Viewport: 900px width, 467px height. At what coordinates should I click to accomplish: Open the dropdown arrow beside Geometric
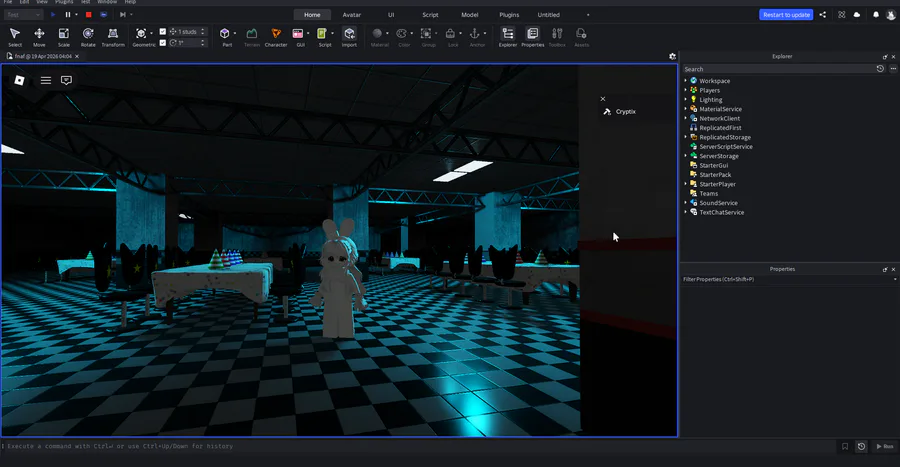click(152, 33)
